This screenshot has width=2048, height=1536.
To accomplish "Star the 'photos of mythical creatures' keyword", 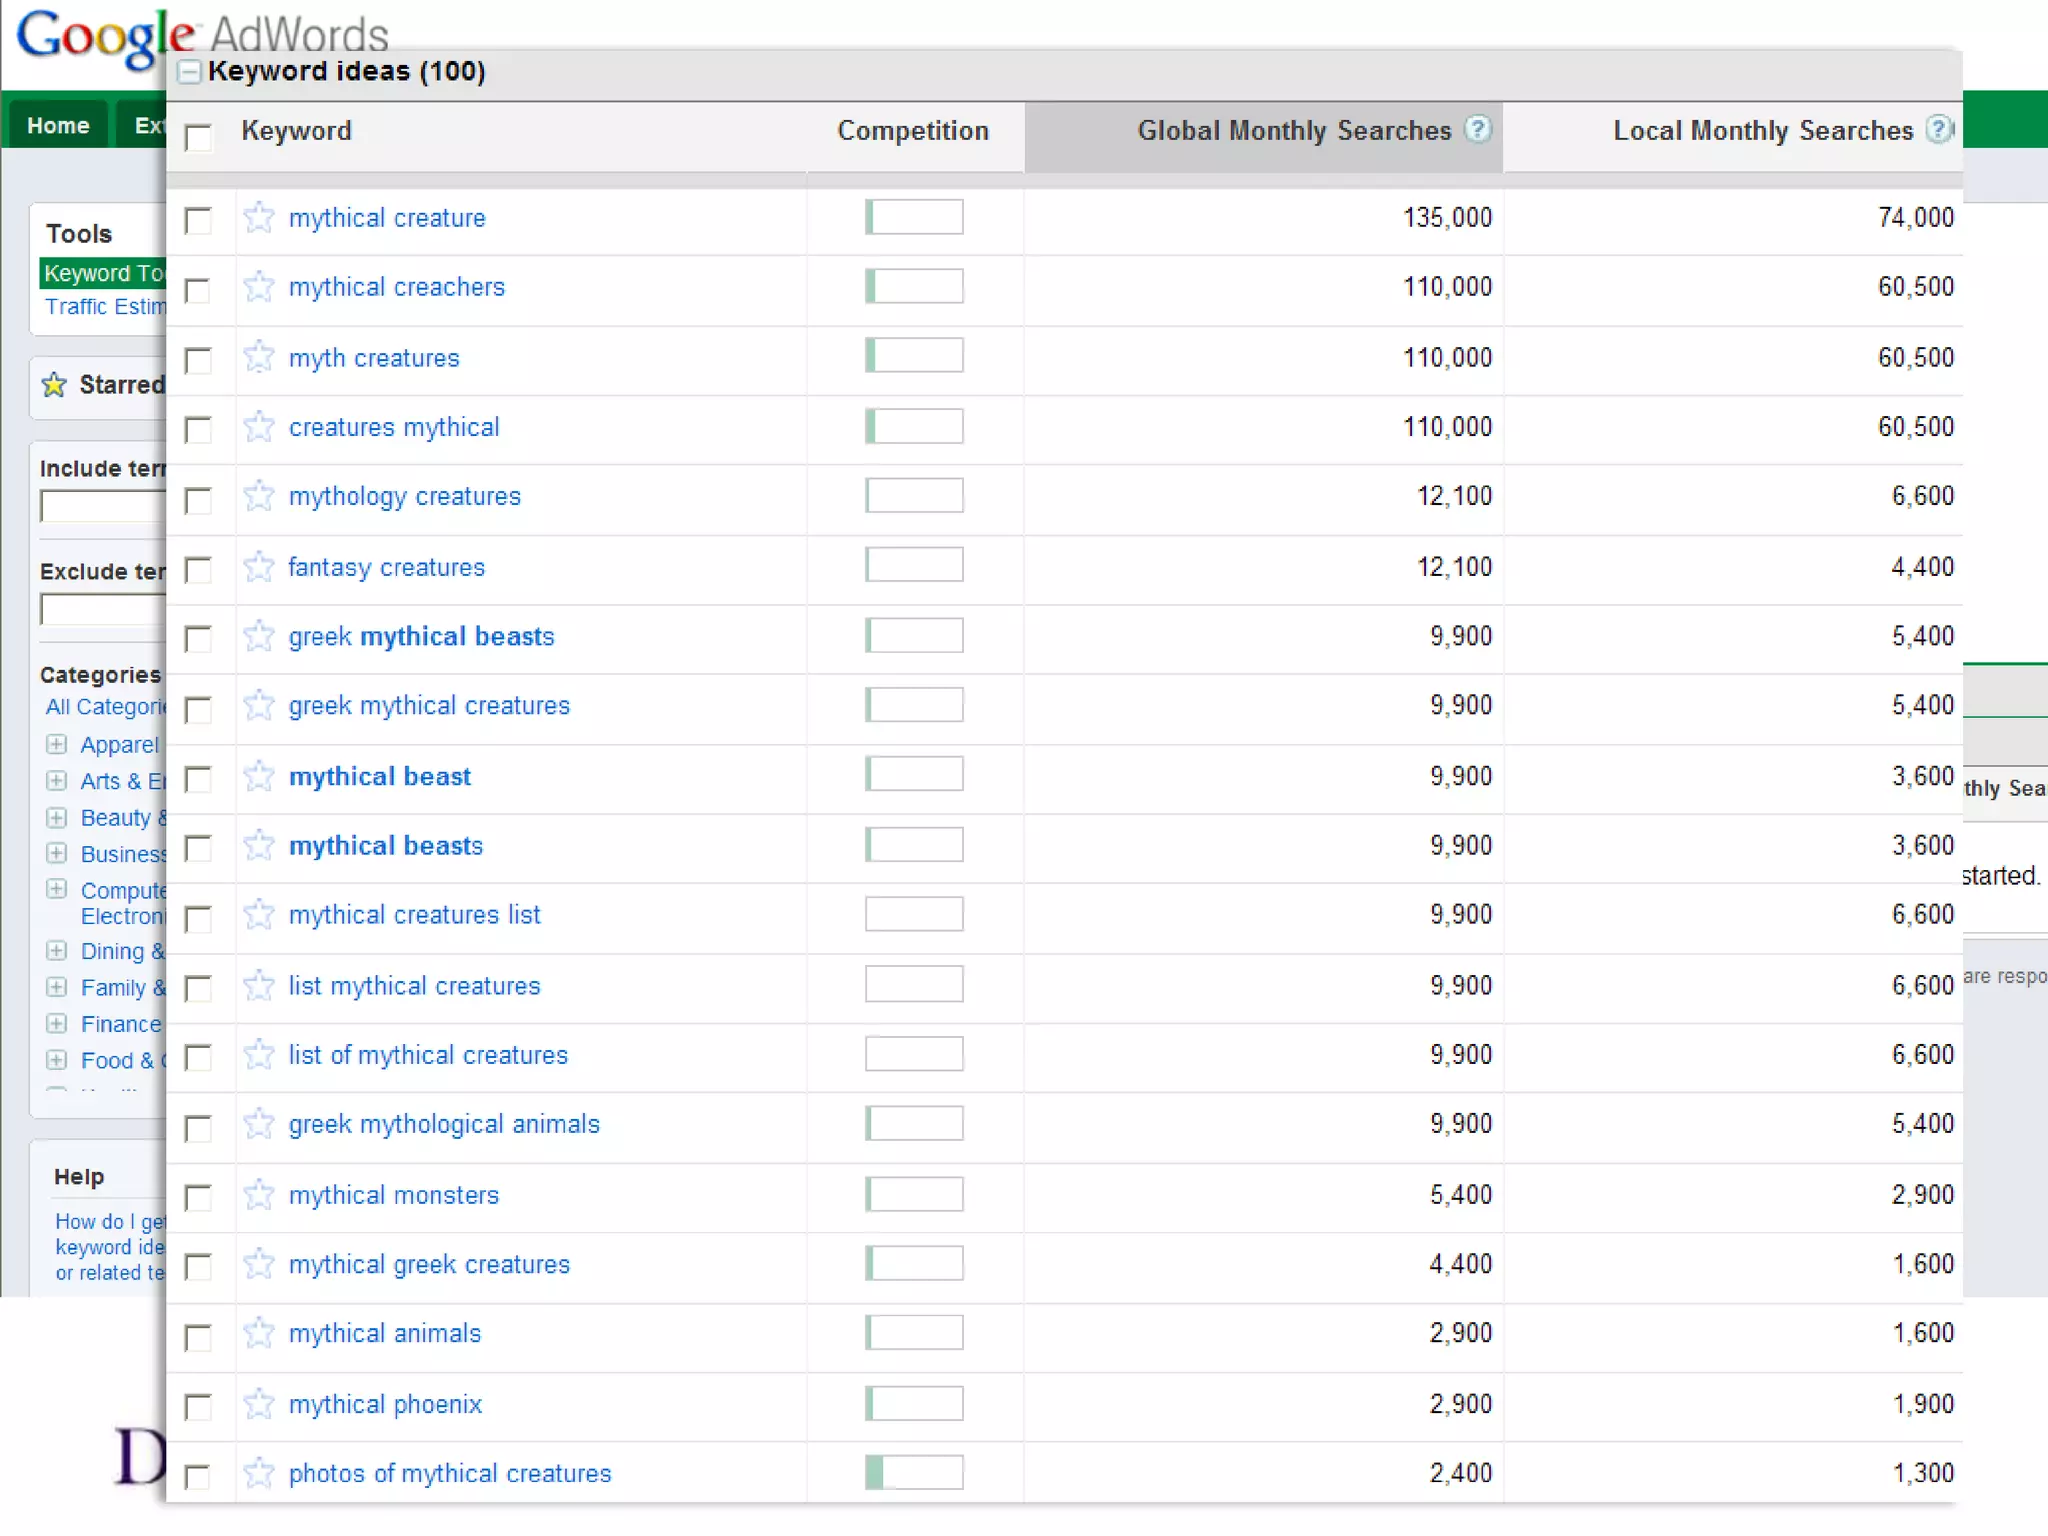I will click(259, 1473).
